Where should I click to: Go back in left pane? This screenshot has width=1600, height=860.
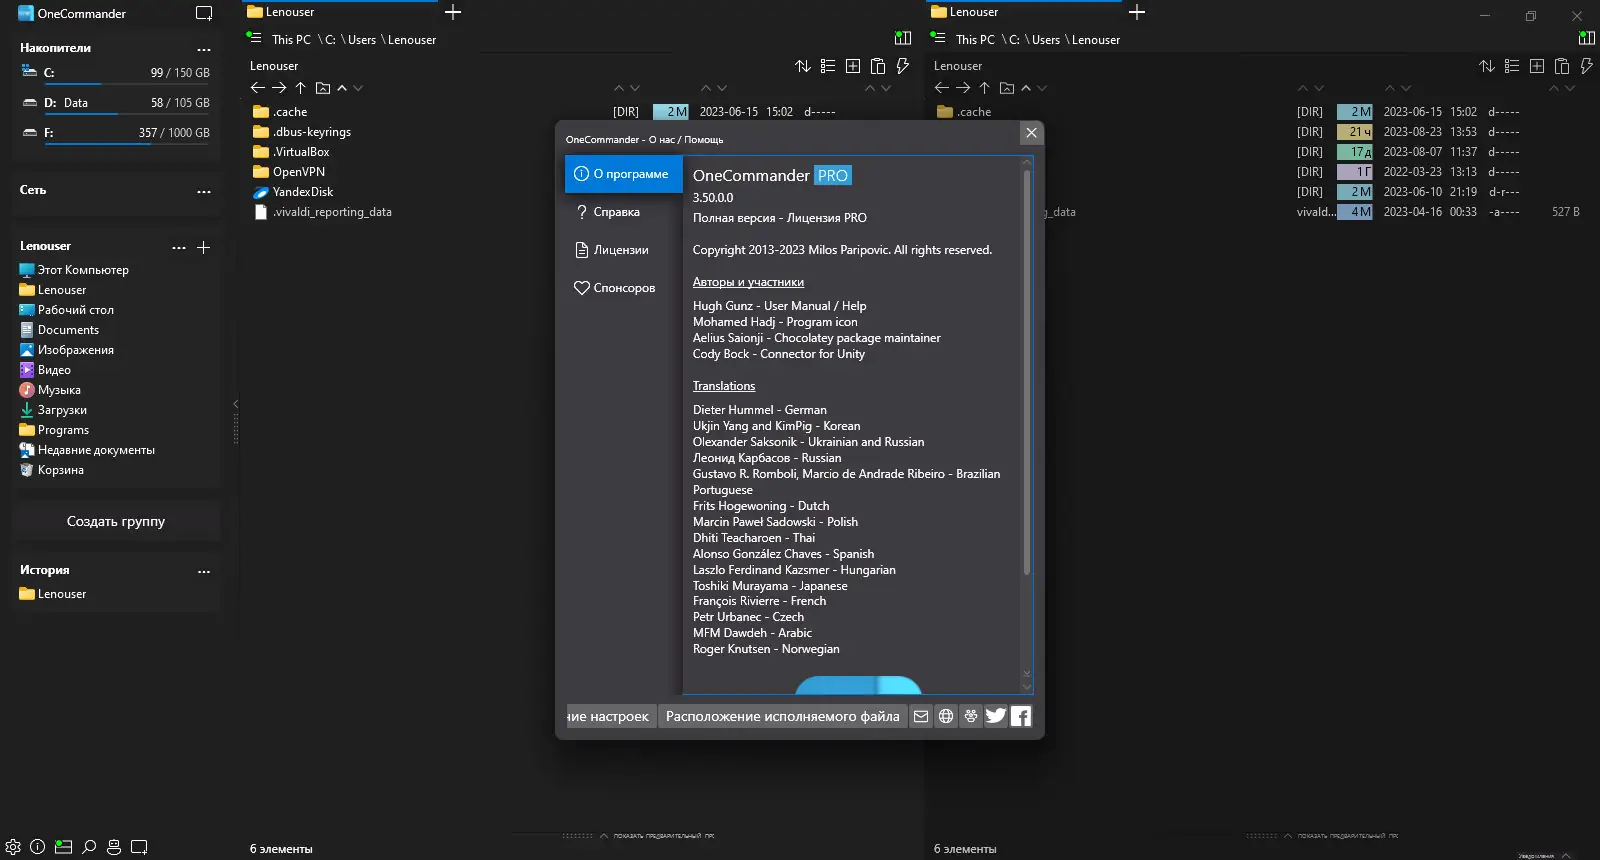tap(258, 88)
